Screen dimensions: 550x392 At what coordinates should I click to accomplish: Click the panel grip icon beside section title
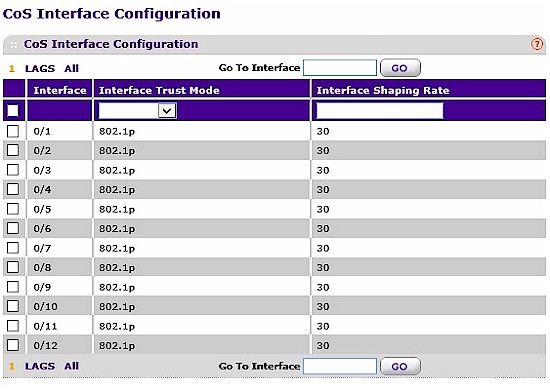click(14, 45)
